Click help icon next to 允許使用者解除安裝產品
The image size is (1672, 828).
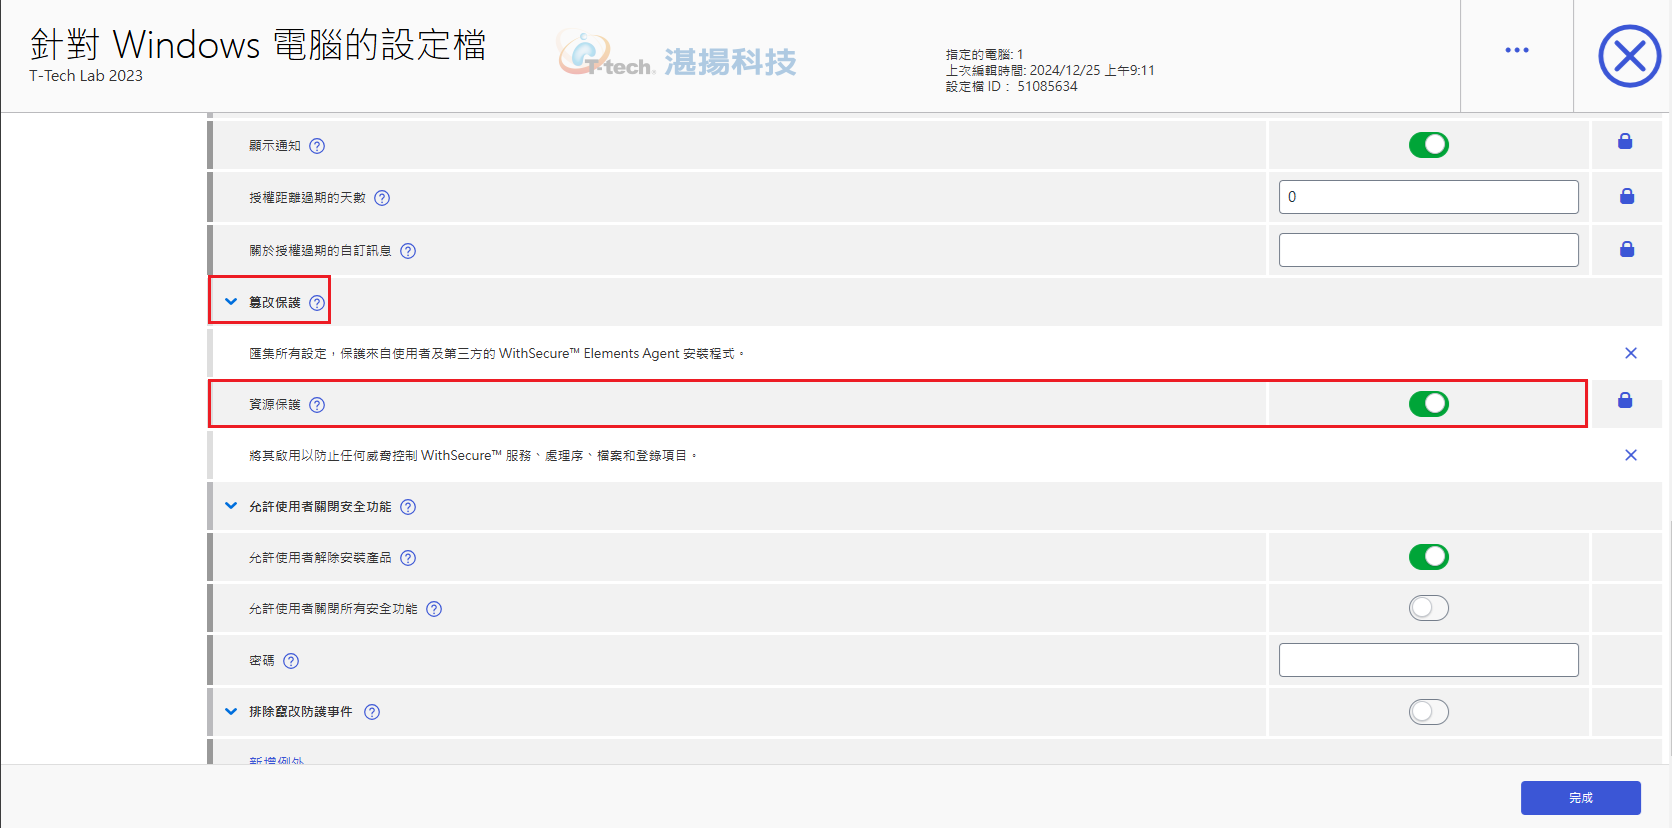[x=408, y=558]
